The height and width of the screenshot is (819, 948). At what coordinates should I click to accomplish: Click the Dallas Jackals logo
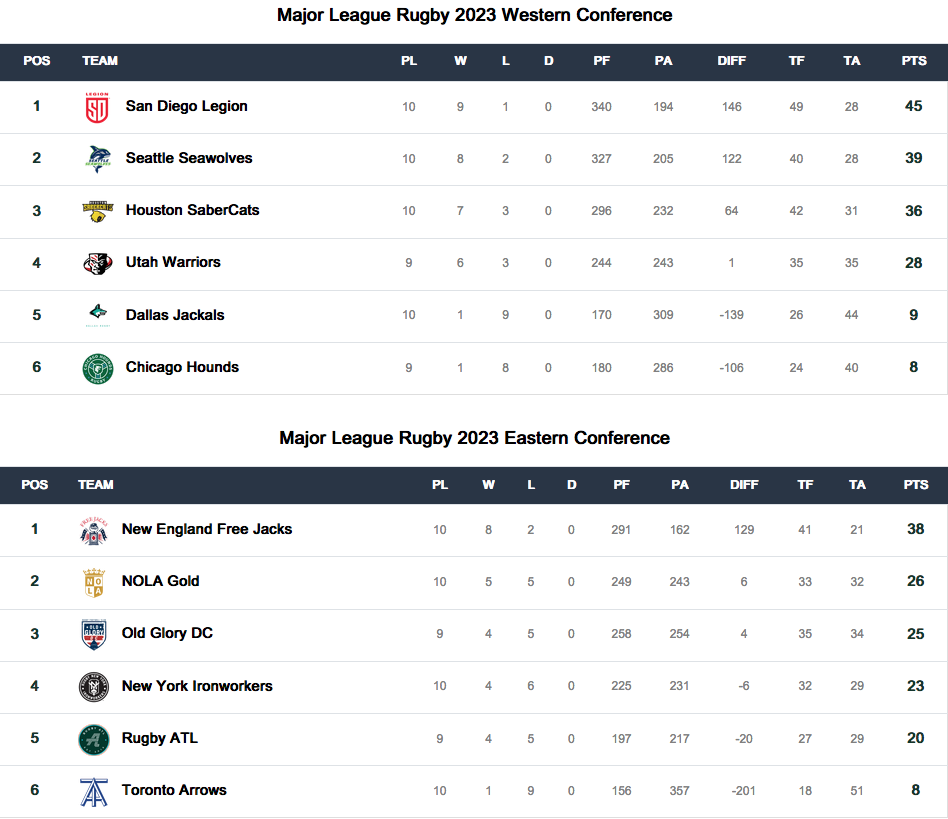click(98, 314)
